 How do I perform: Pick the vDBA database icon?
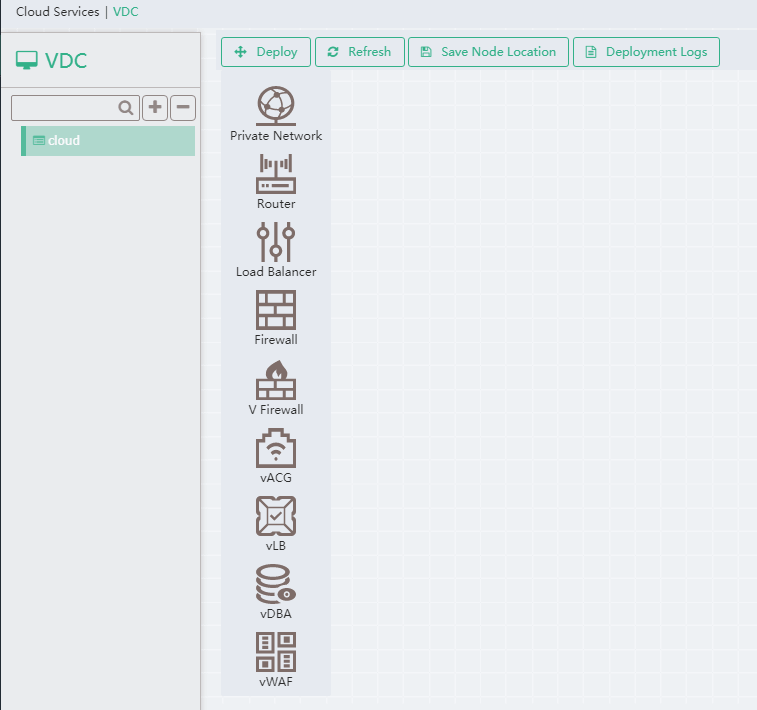(276, 584)
